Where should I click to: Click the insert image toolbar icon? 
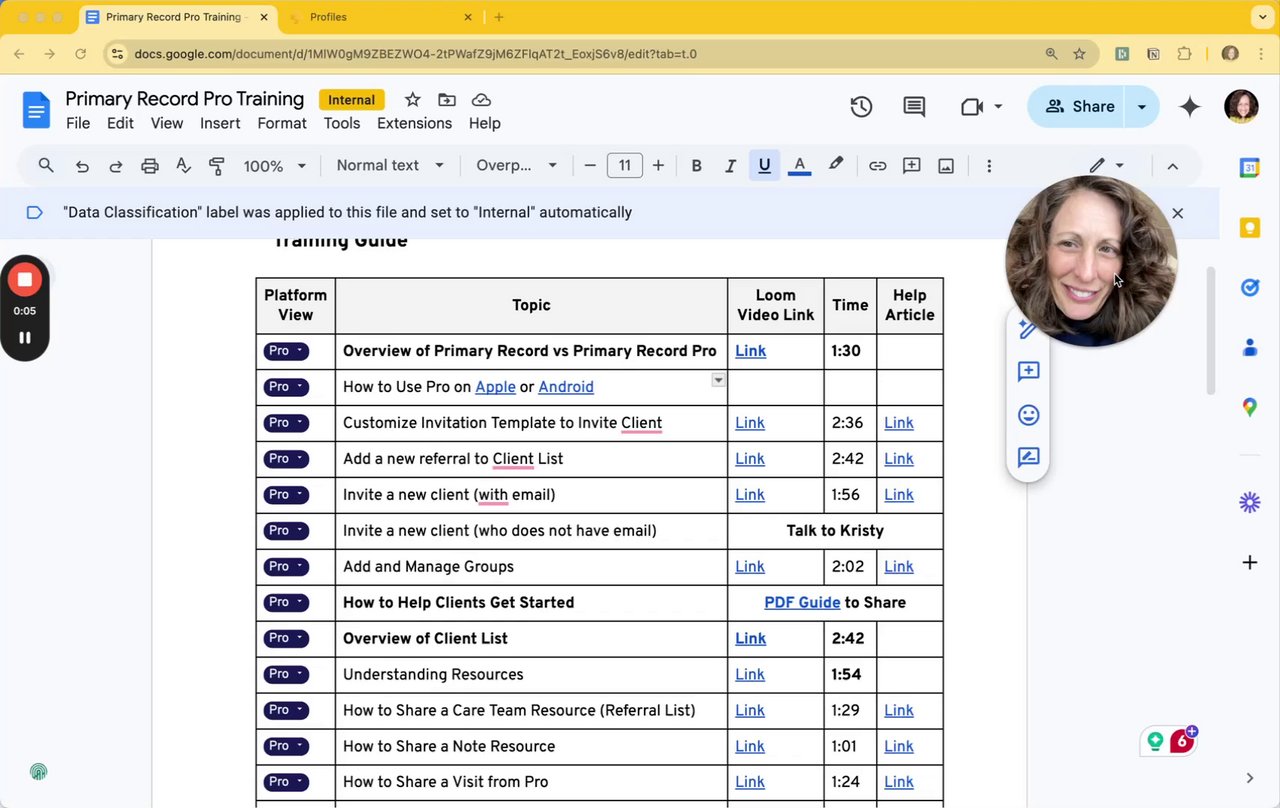946,166
